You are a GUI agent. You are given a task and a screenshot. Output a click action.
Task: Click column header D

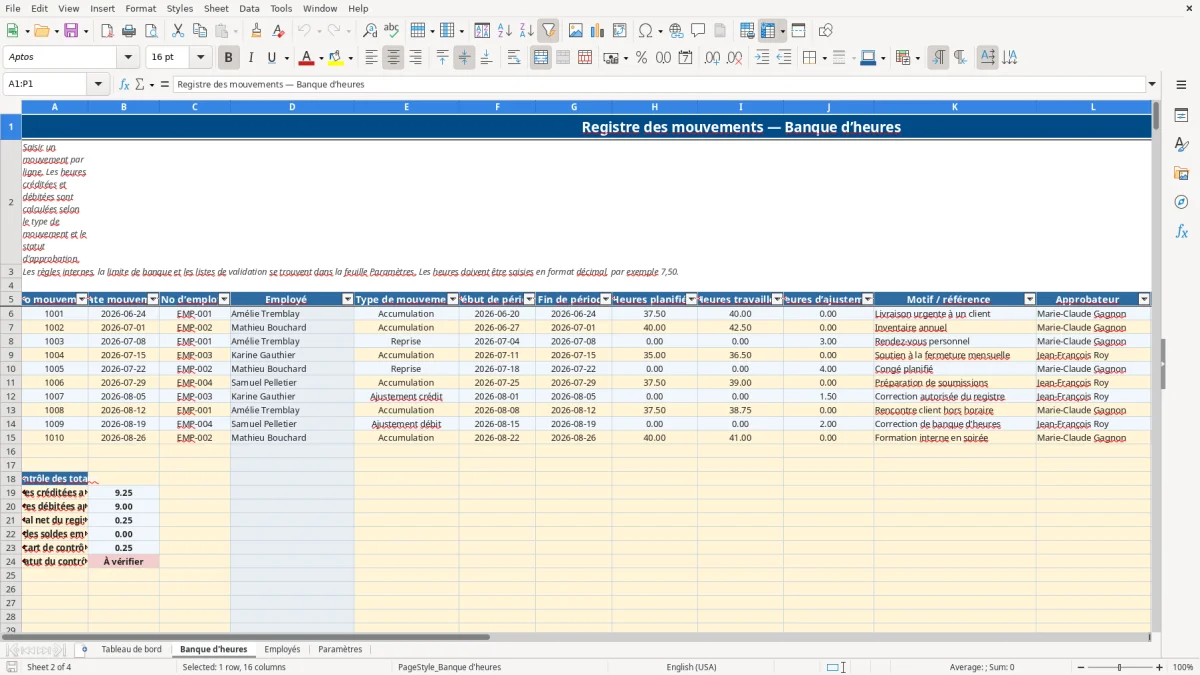[292, 107]
